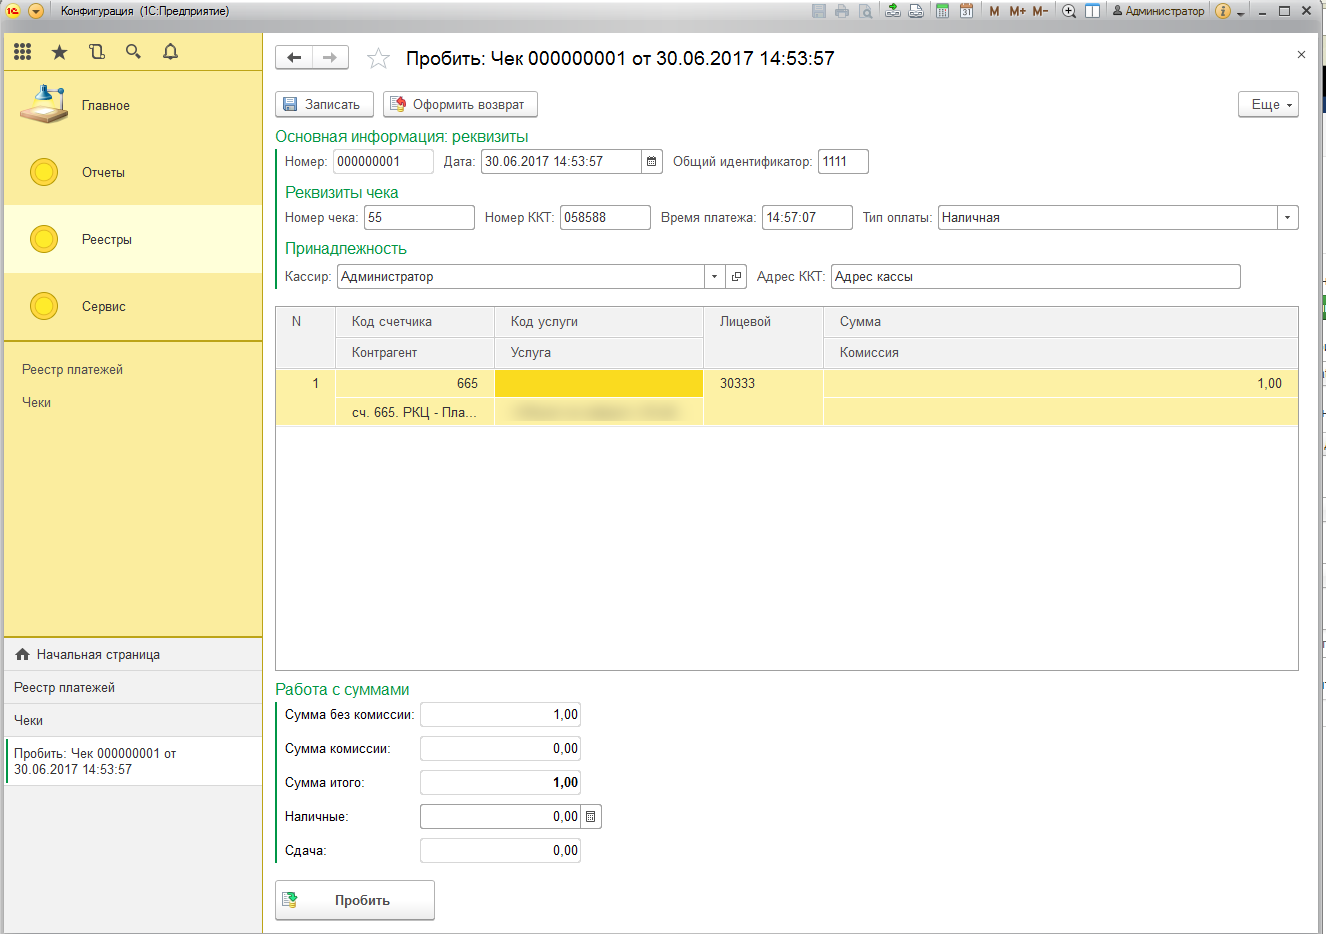Expand the Тип оплаты dropdown
The image size is (1326, 934).
pos(1287,218)
